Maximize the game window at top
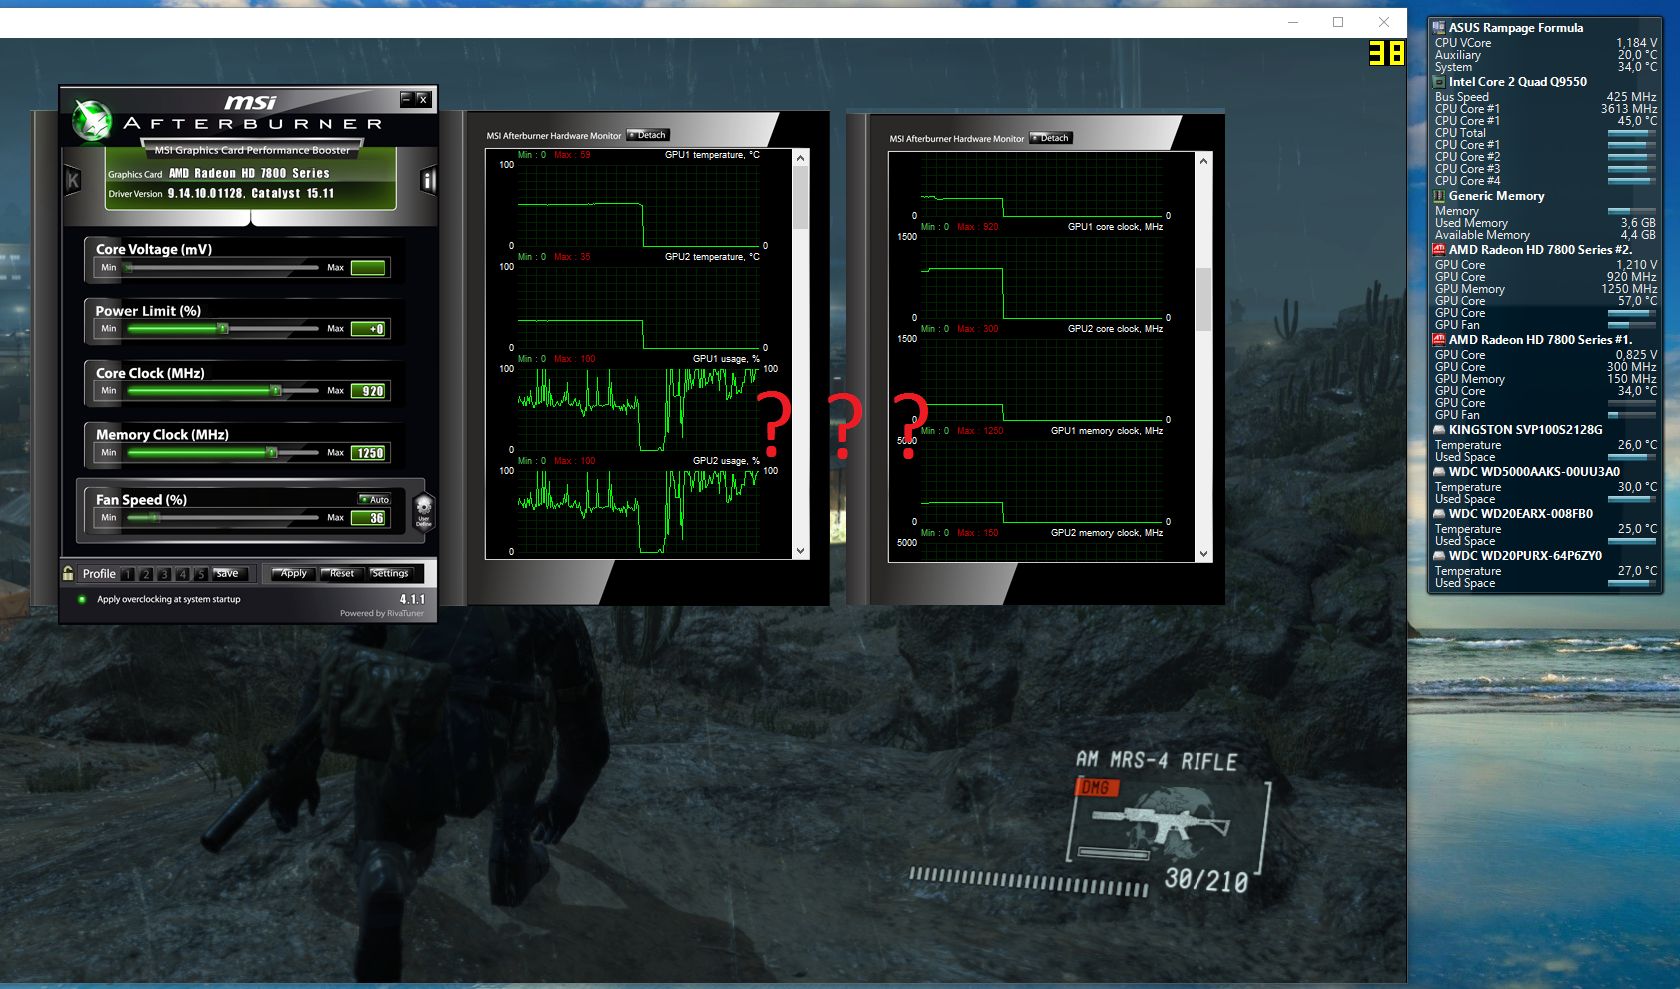Viewport: 1680px width, 989px height. click(x=1338, y=22)
